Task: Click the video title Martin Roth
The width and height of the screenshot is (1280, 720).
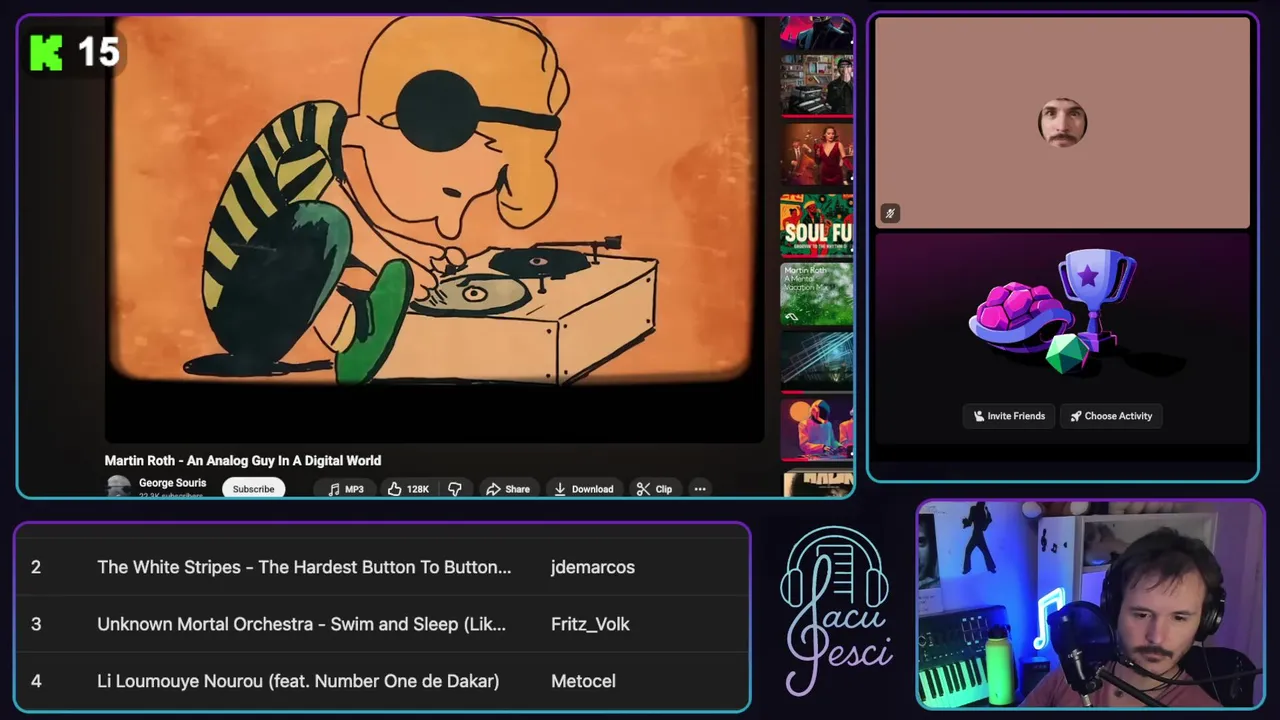Action: pos(243,461)
